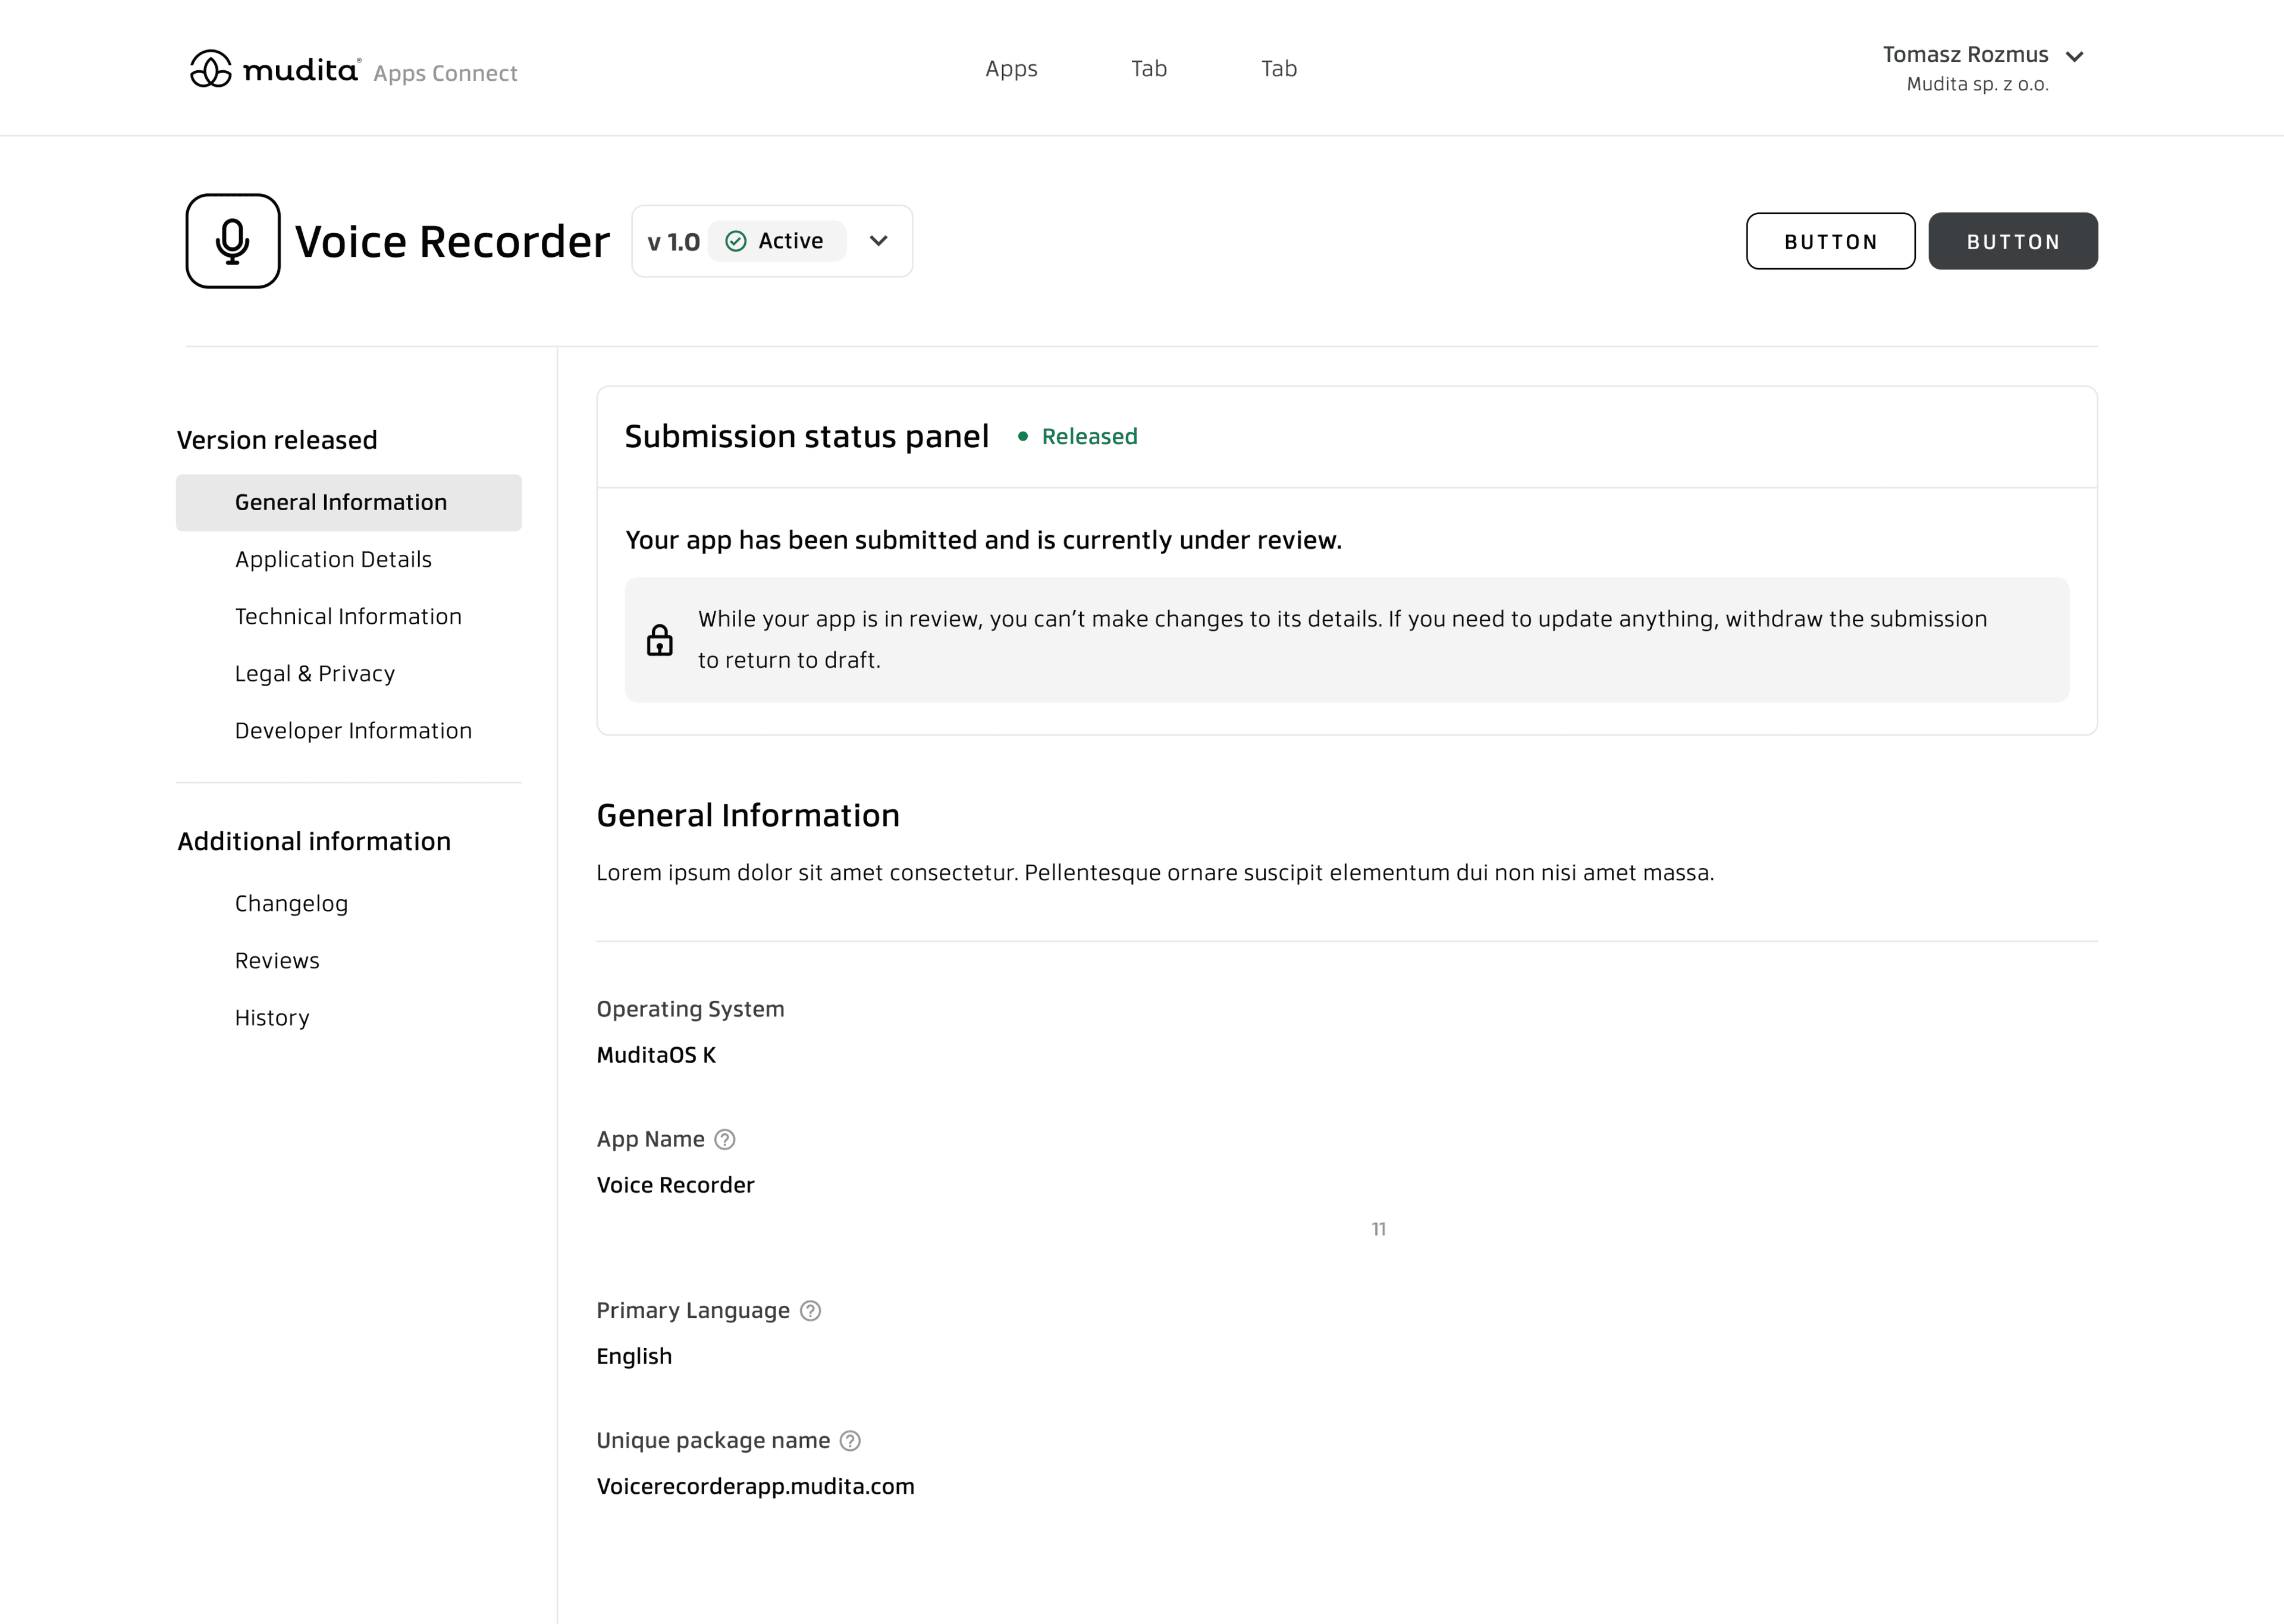The height and width of the screenshot is (1624, 2284).
Task: Click the character count 11
Action: click(x=1379, y=1229)
